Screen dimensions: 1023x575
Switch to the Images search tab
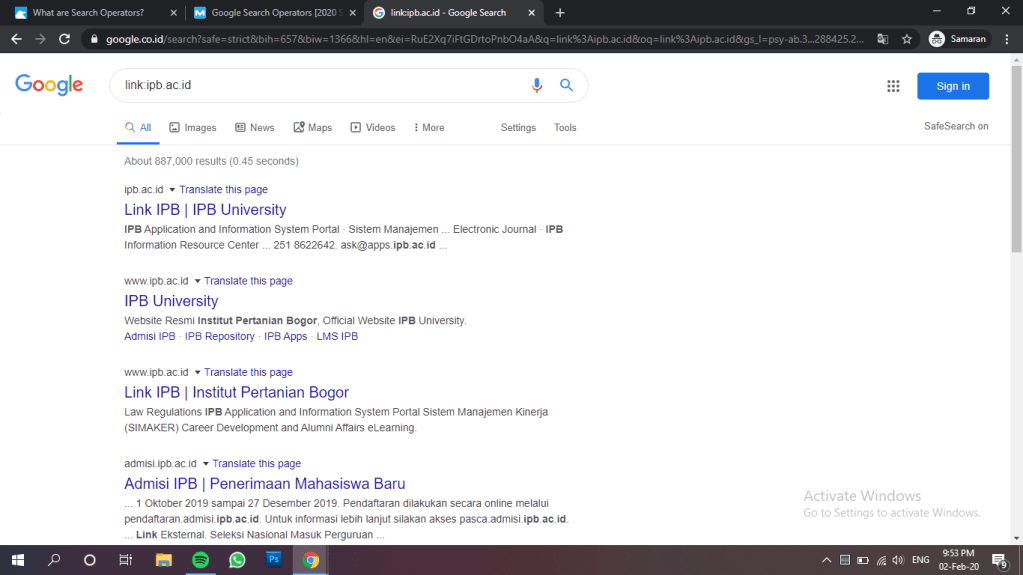[x=193, y=128]
